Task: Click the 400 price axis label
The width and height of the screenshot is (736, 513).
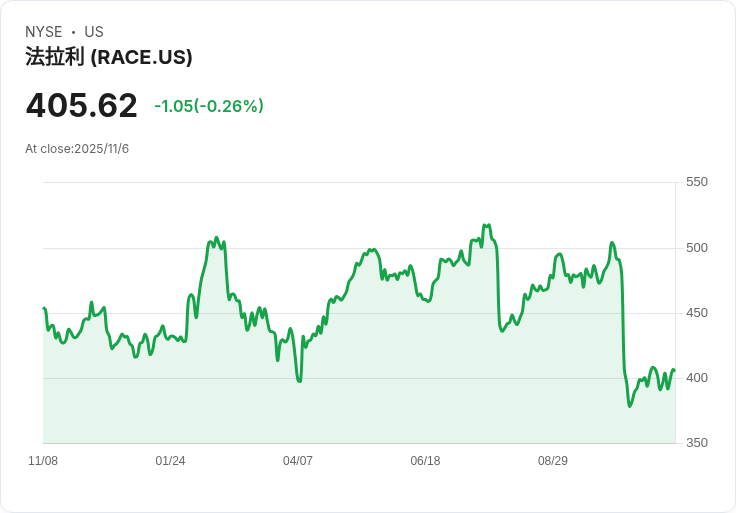Action: click(x=697, y=377)
